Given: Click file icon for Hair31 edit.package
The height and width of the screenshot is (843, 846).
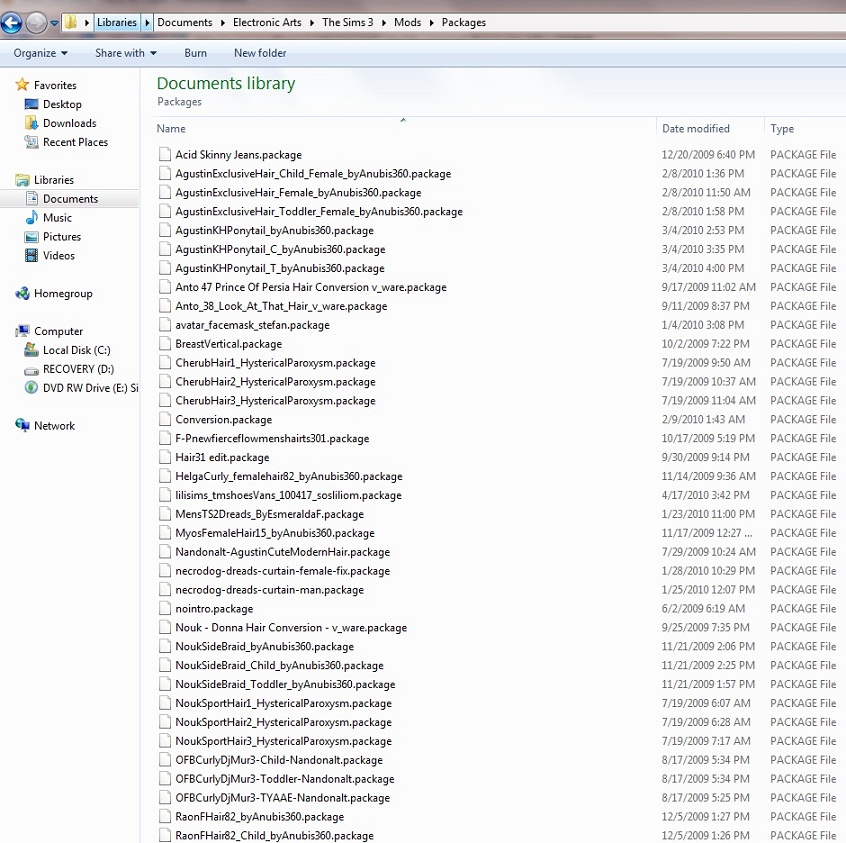Looking at the screenshot, I should 165,457.
